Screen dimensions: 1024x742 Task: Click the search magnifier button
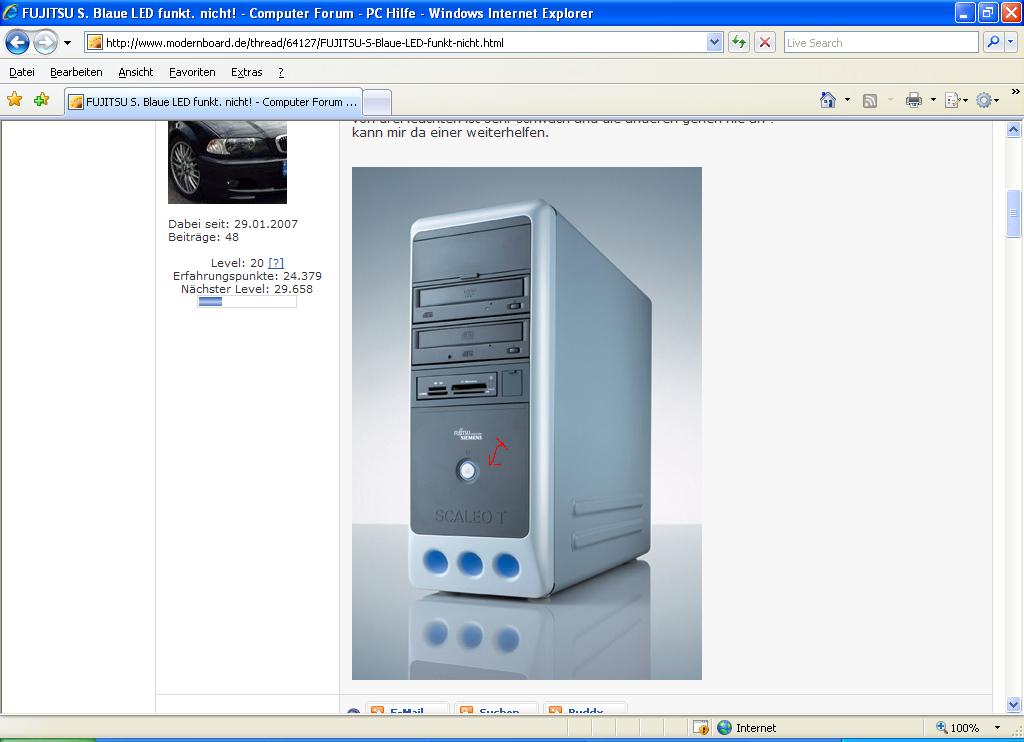[992, 42]
